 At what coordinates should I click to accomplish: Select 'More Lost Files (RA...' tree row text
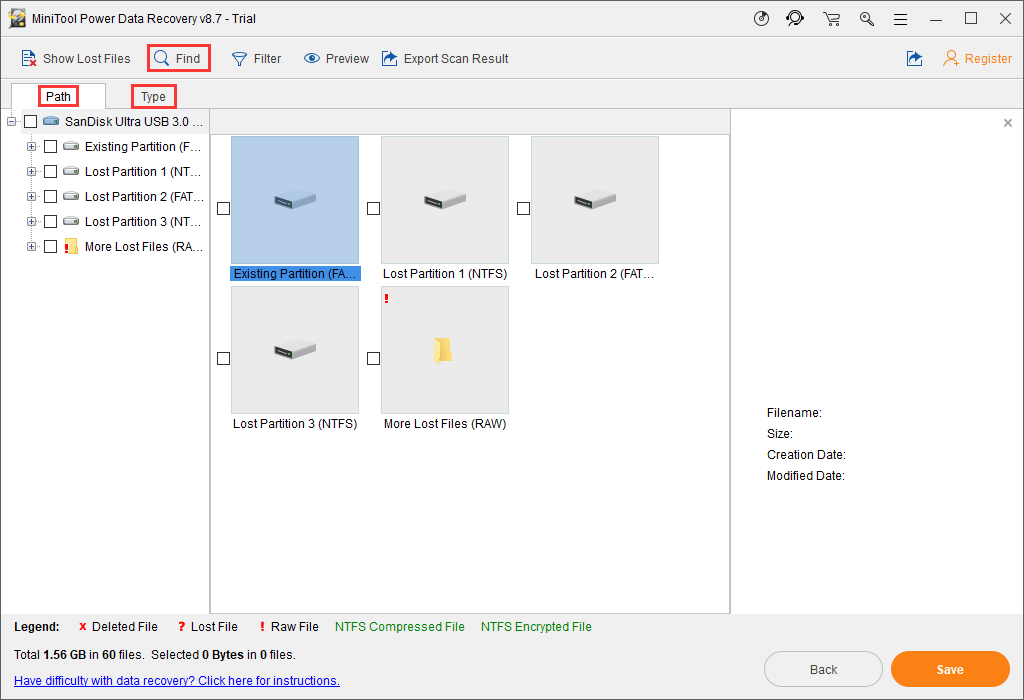click(144, 247)
